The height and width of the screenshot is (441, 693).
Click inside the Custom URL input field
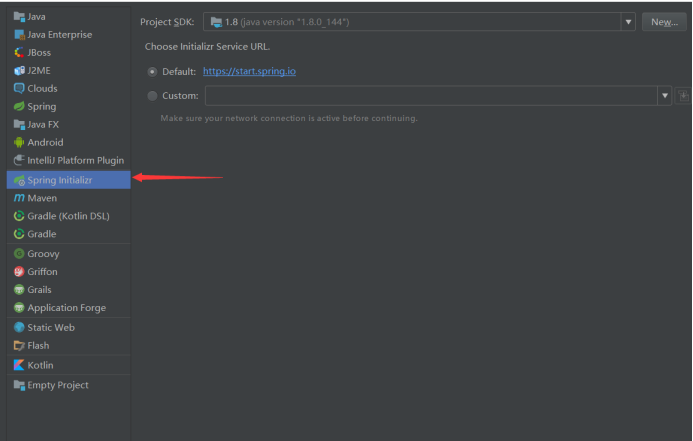tap(431, 95)
